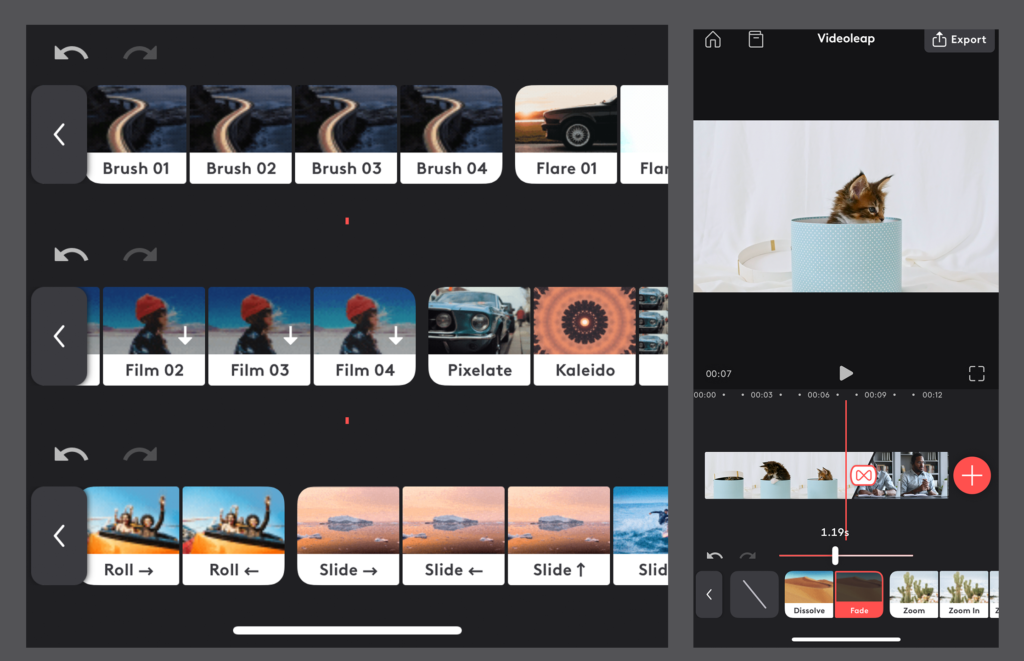Select the None transition with diagonal line
This screenshot has width=1024, height=661.
pos(755,594)
